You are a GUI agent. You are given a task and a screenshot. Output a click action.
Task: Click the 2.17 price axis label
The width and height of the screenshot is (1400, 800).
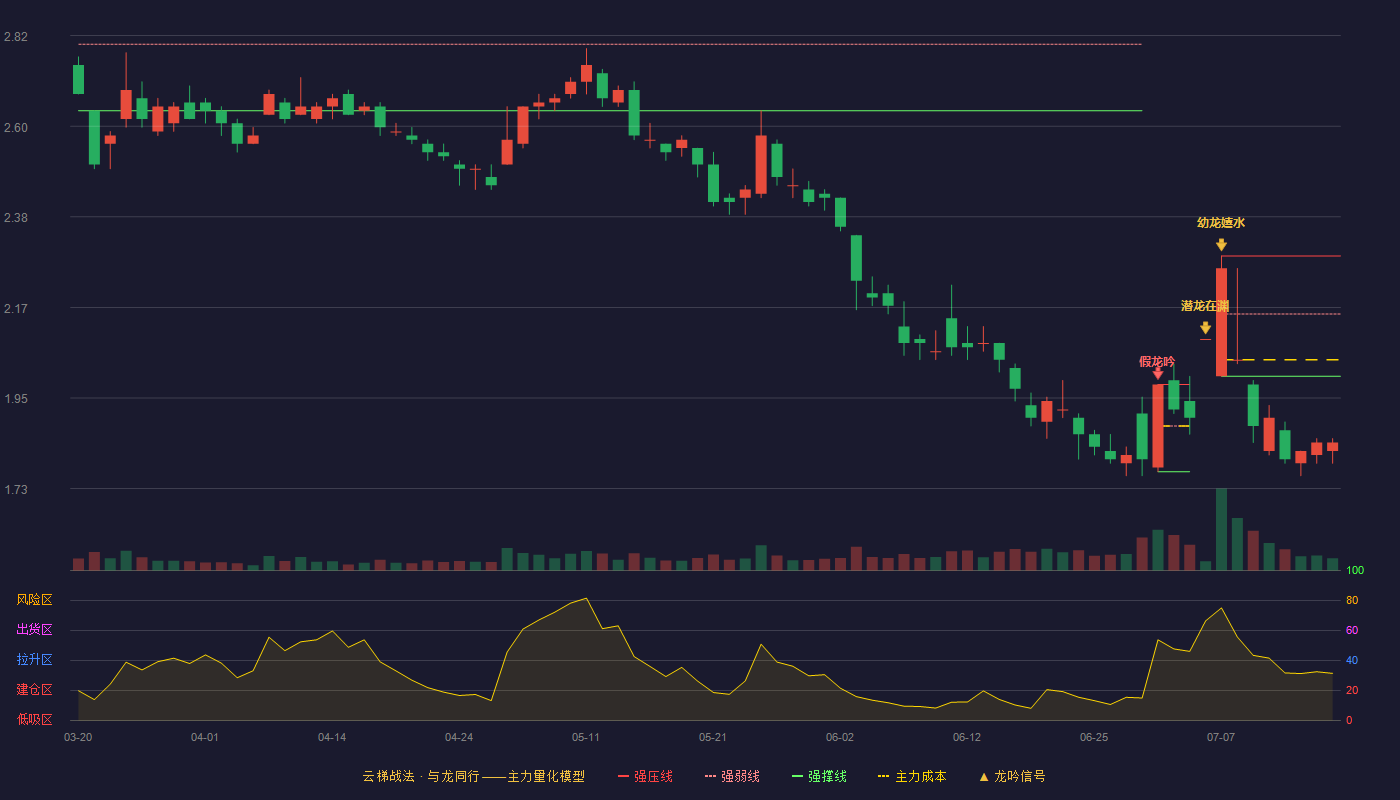(15, 309)
